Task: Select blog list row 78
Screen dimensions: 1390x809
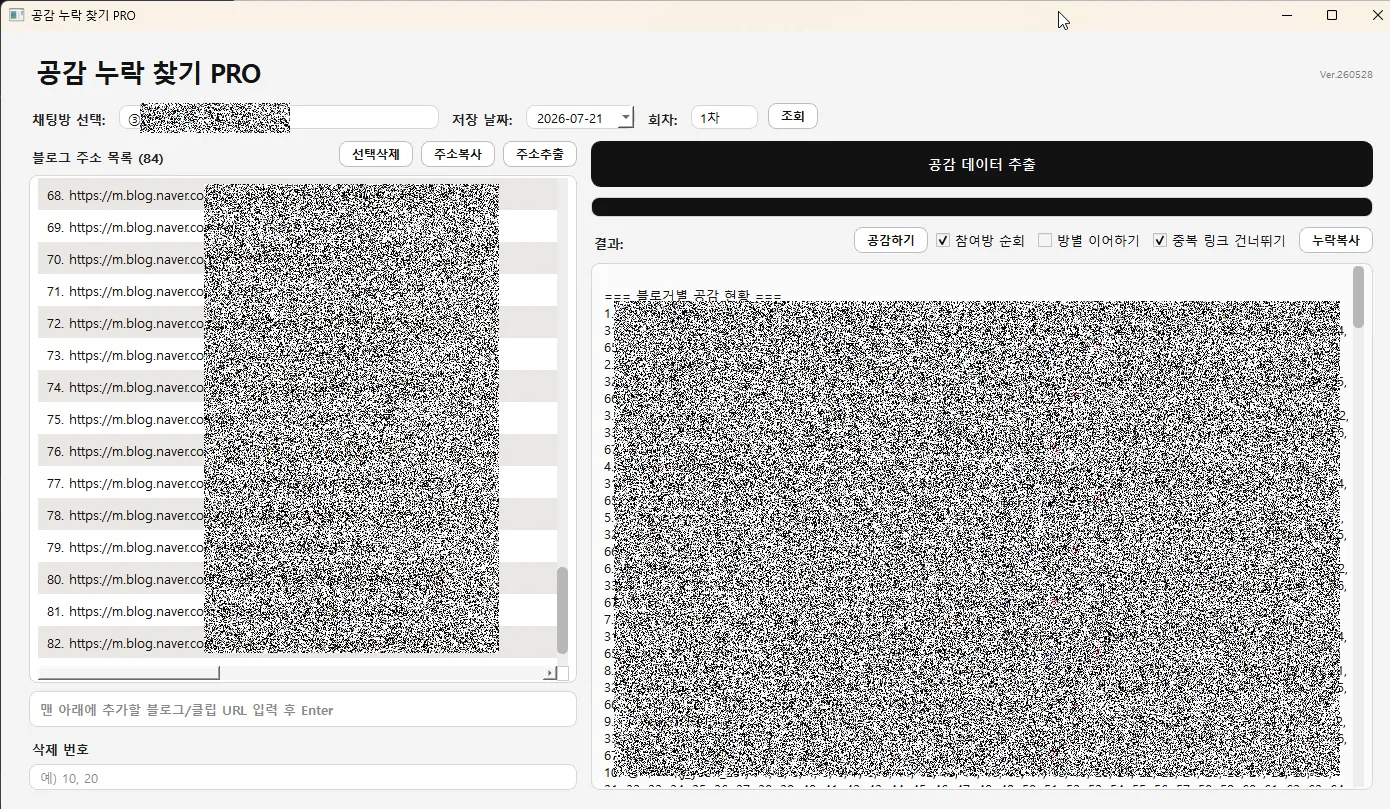Action: (297, 515)
